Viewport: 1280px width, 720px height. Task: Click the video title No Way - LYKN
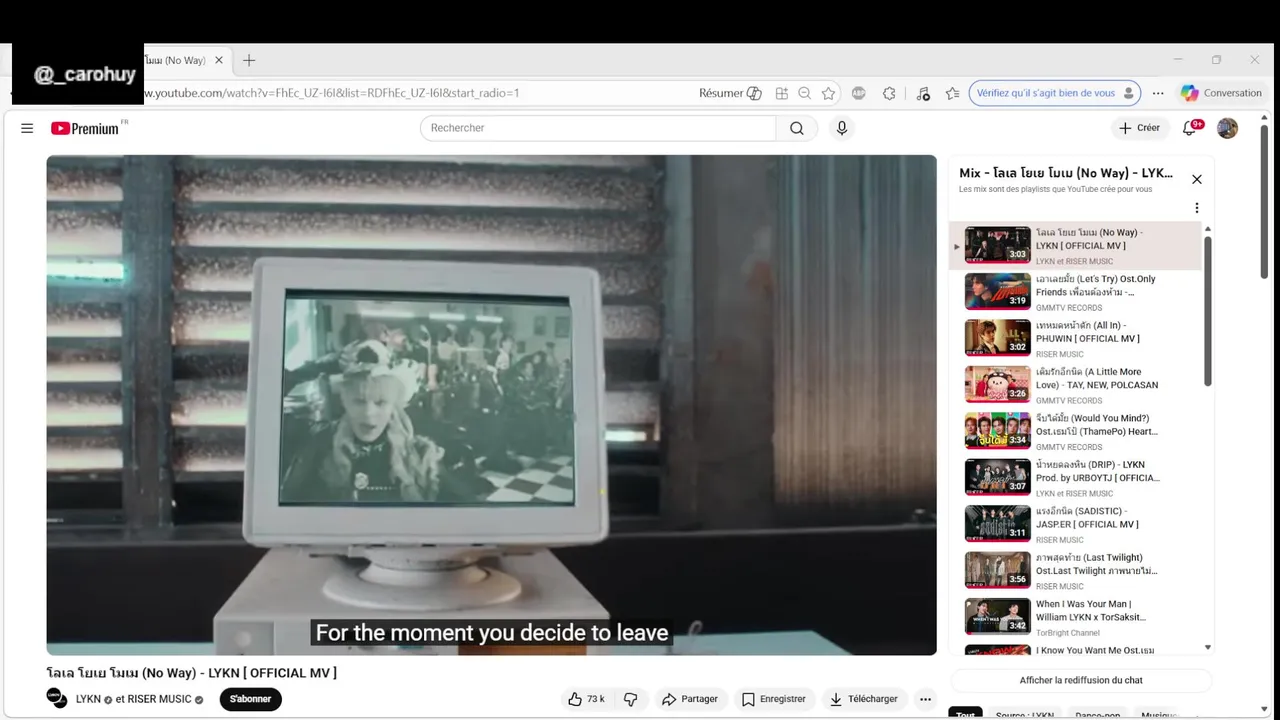coord(192,673)
